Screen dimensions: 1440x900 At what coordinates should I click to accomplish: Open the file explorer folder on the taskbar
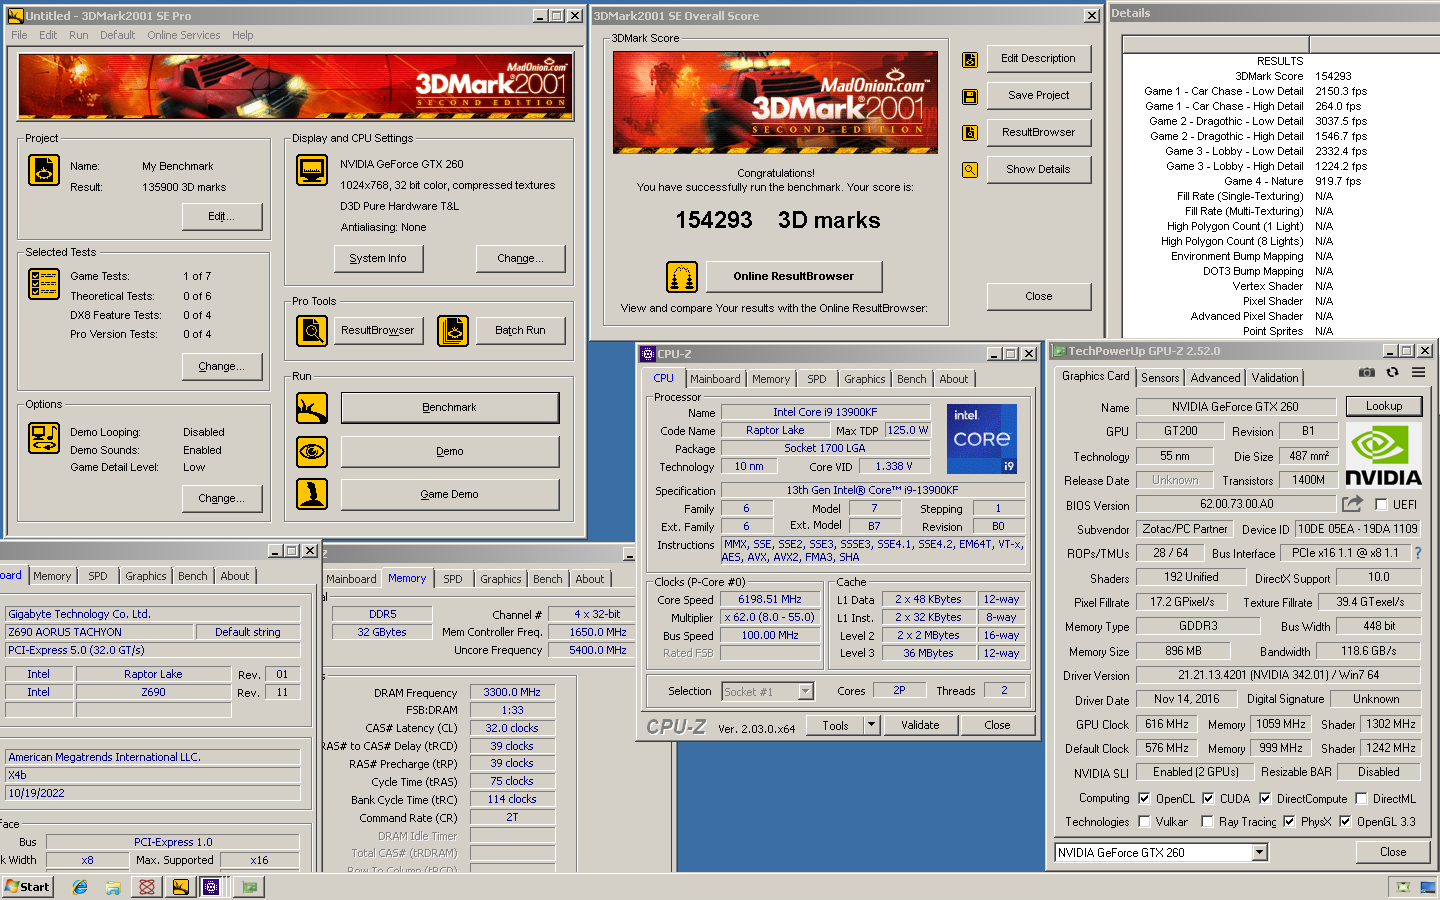[113, 887]
